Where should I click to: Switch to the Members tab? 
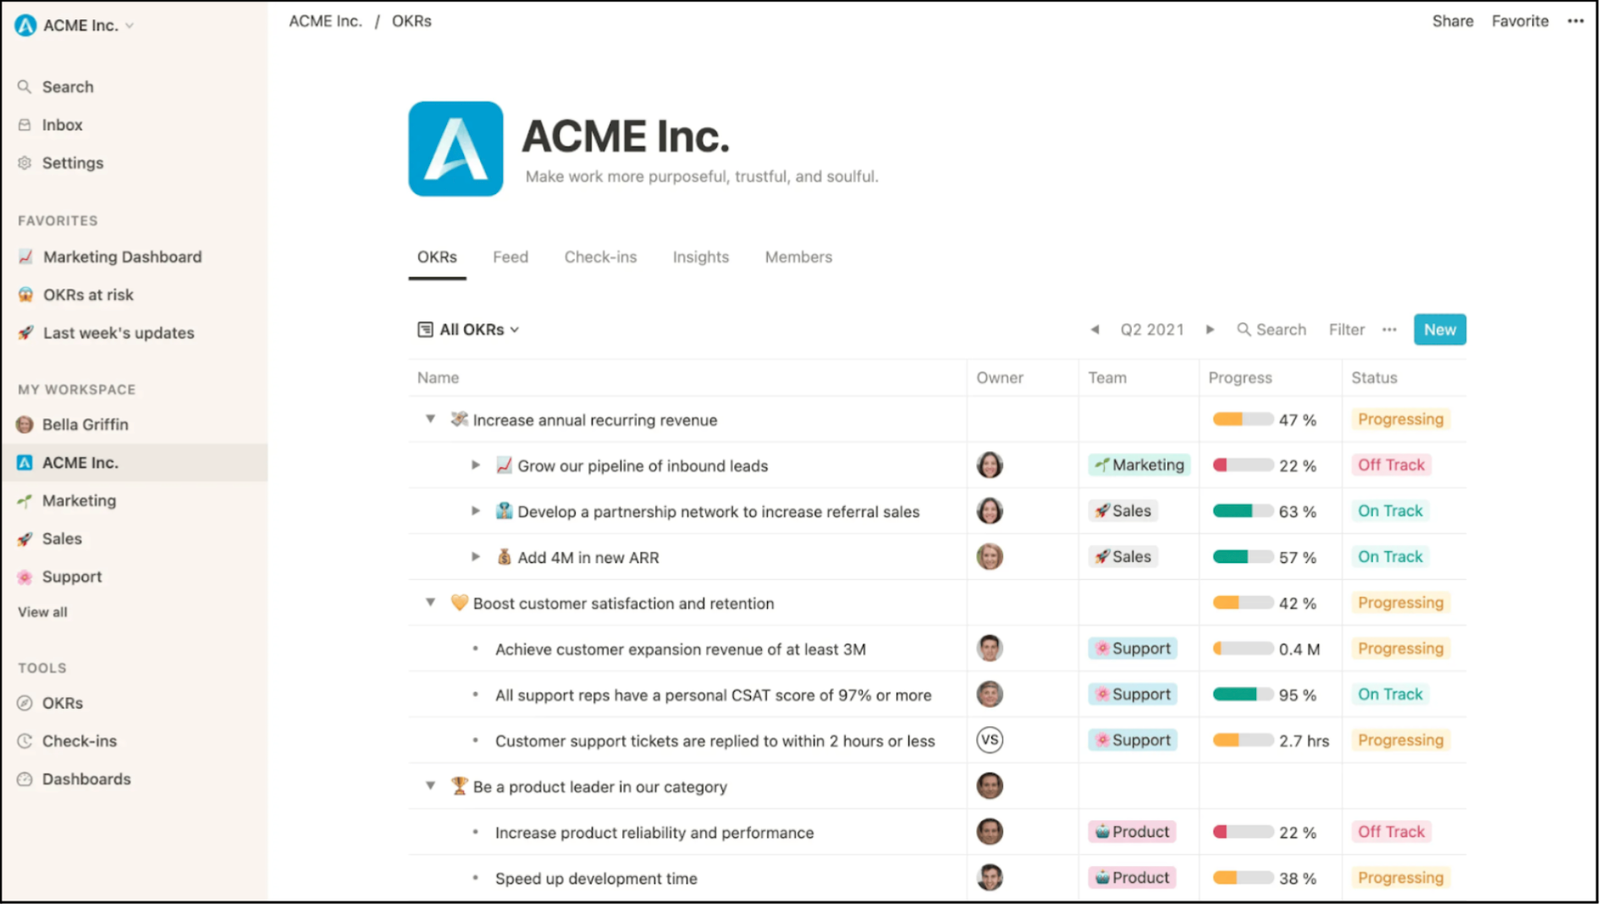(x=798, y=257)
